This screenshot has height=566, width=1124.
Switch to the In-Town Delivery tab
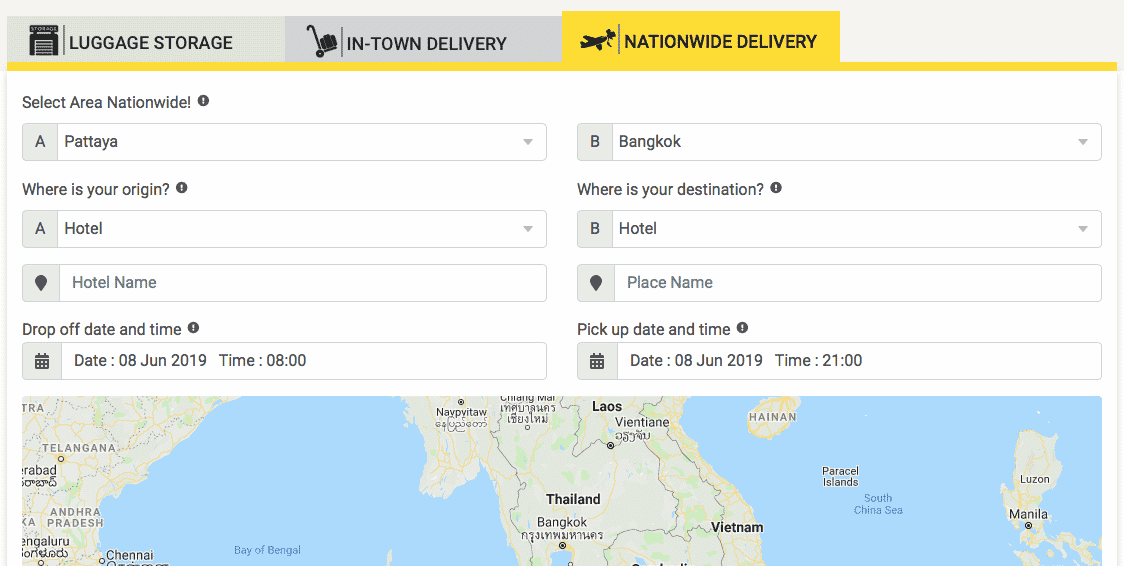423,40
